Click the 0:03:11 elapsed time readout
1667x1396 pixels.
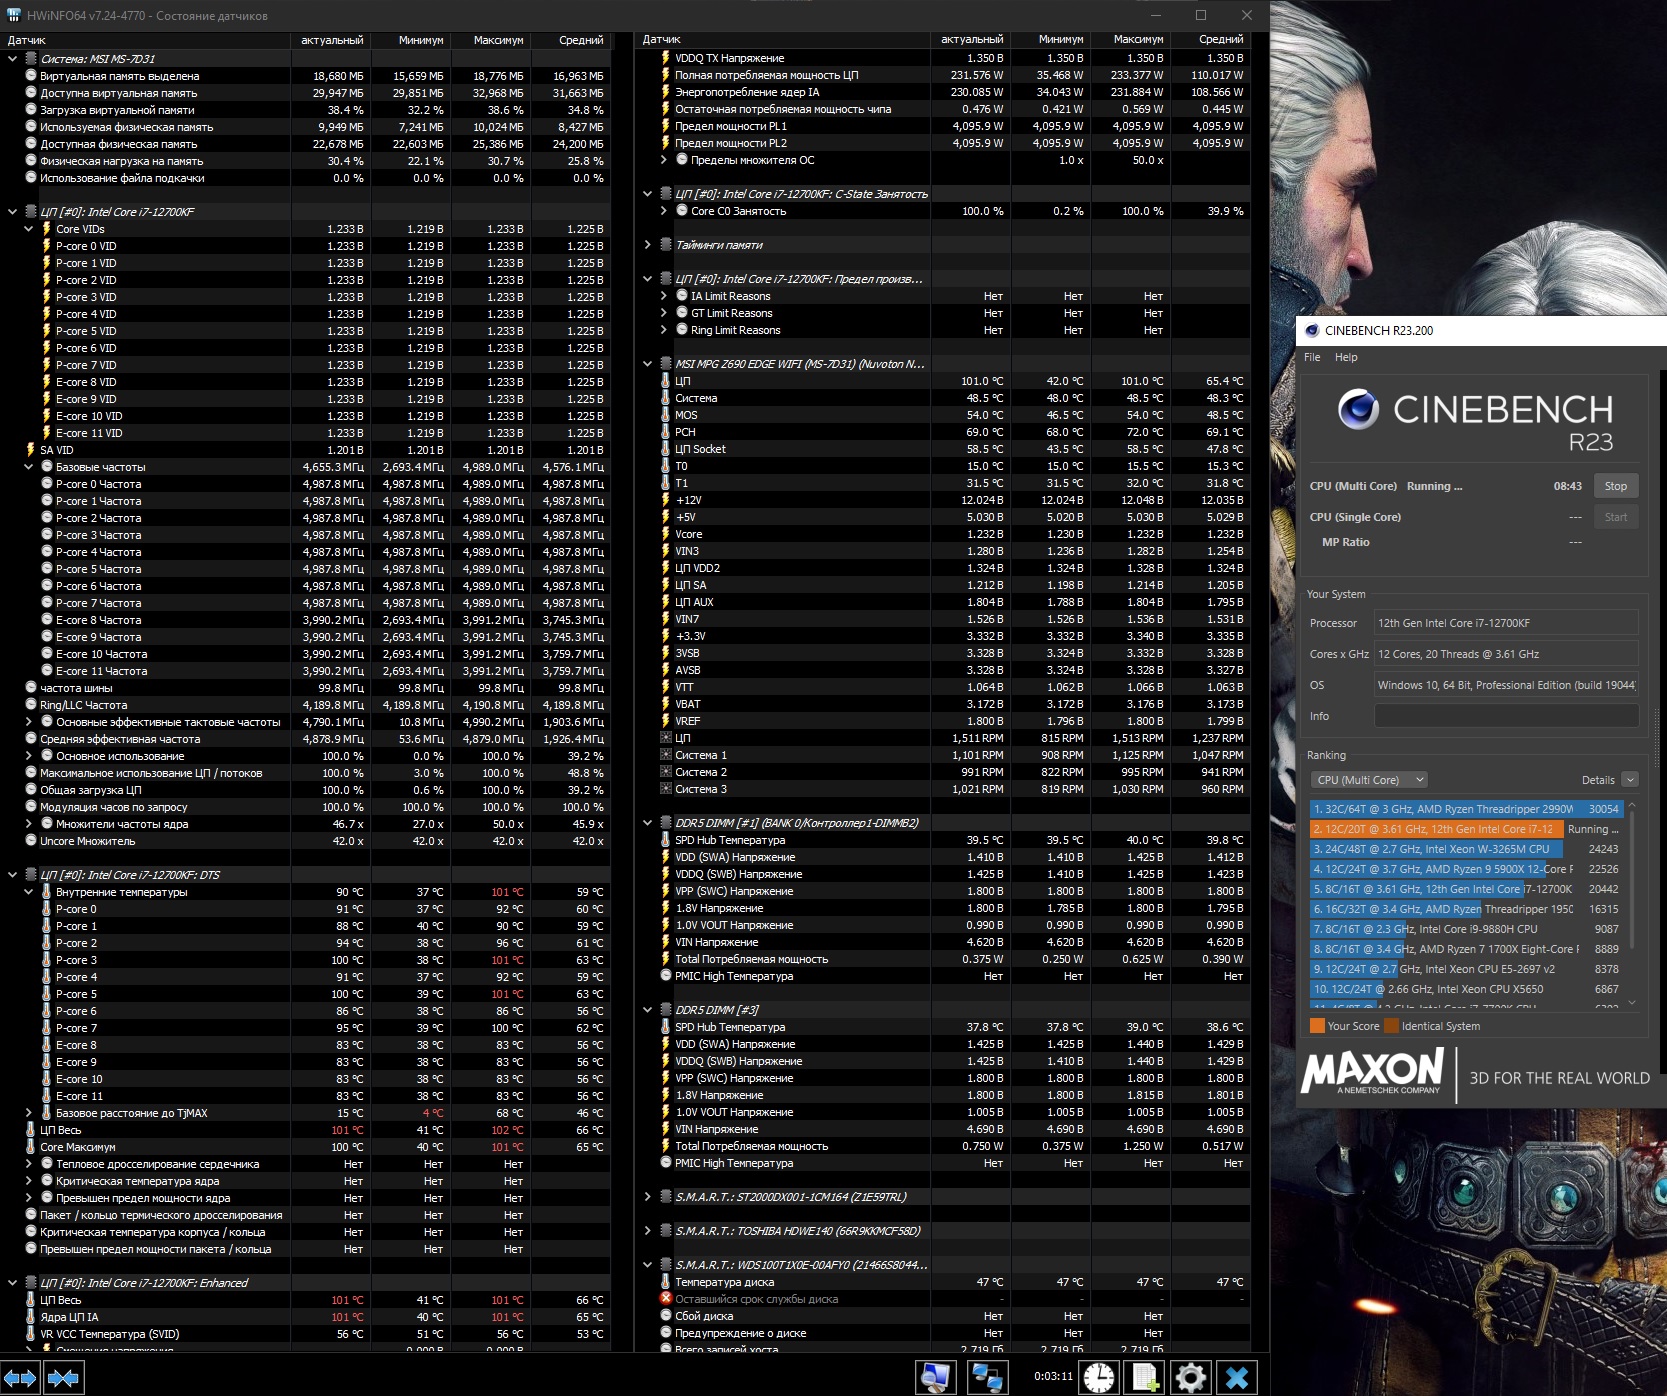click(1053, 1377)
